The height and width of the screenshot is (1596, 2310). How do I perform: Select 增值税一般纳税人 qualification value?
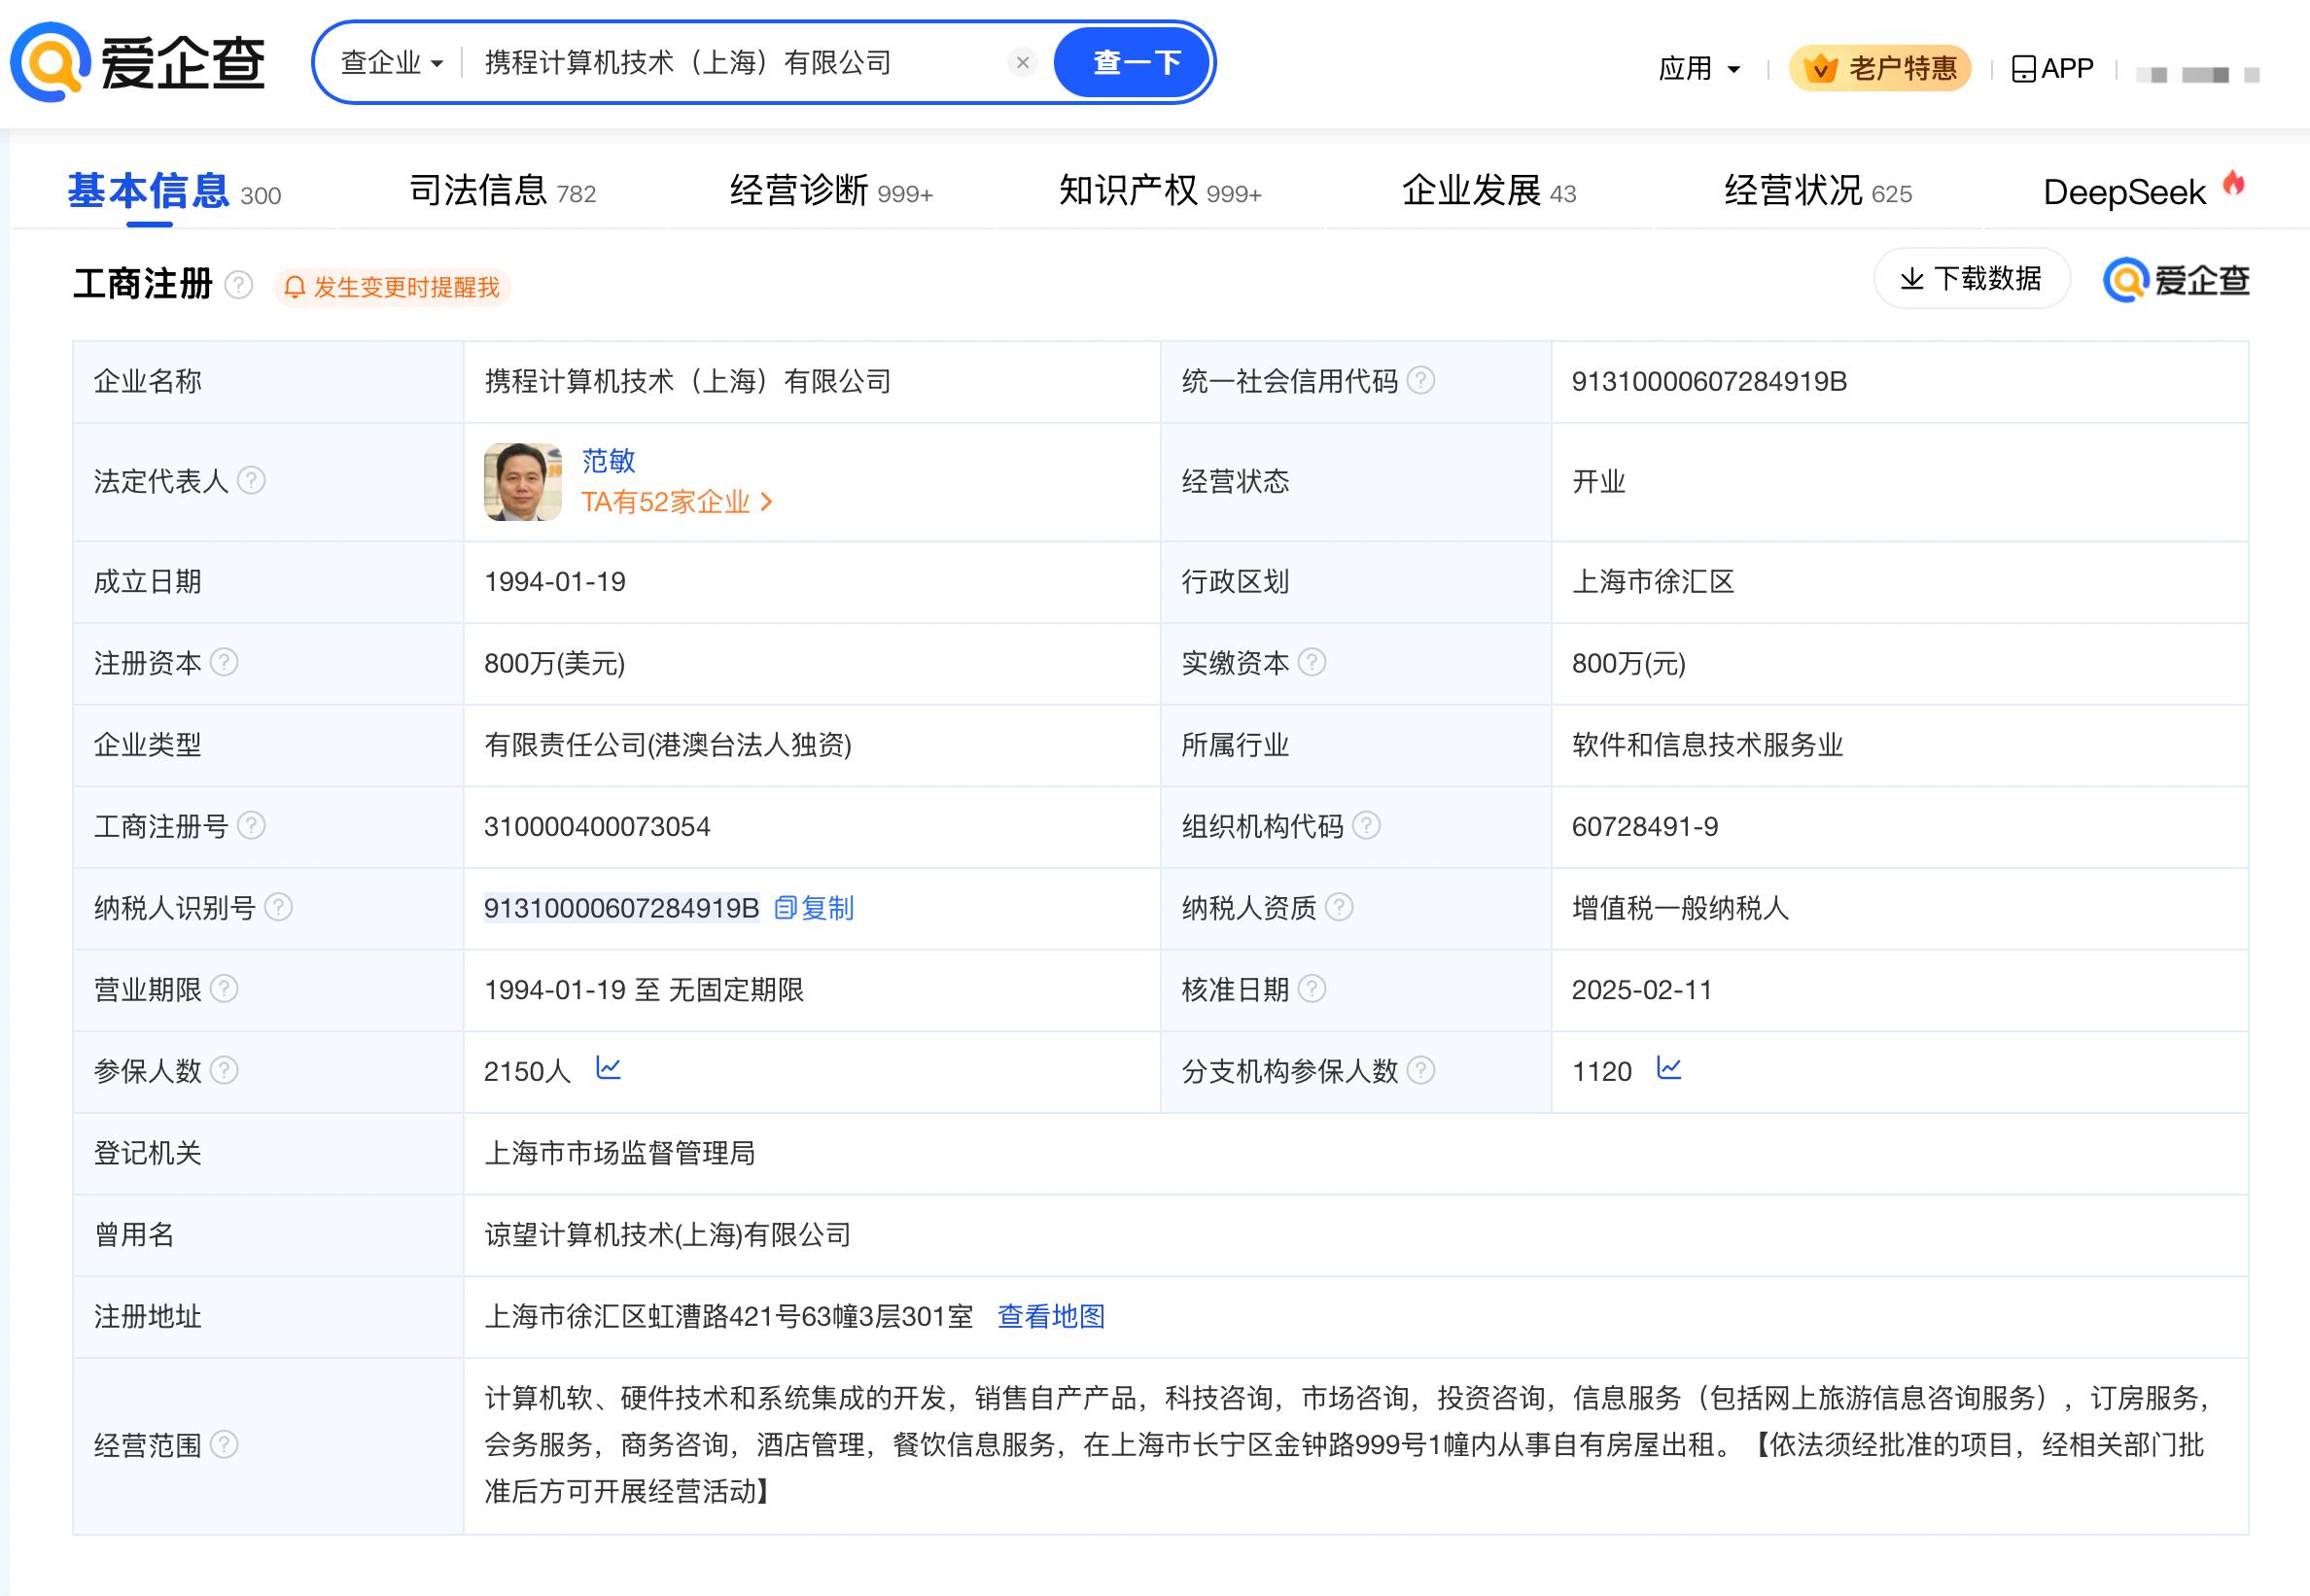pos(1680,908)
